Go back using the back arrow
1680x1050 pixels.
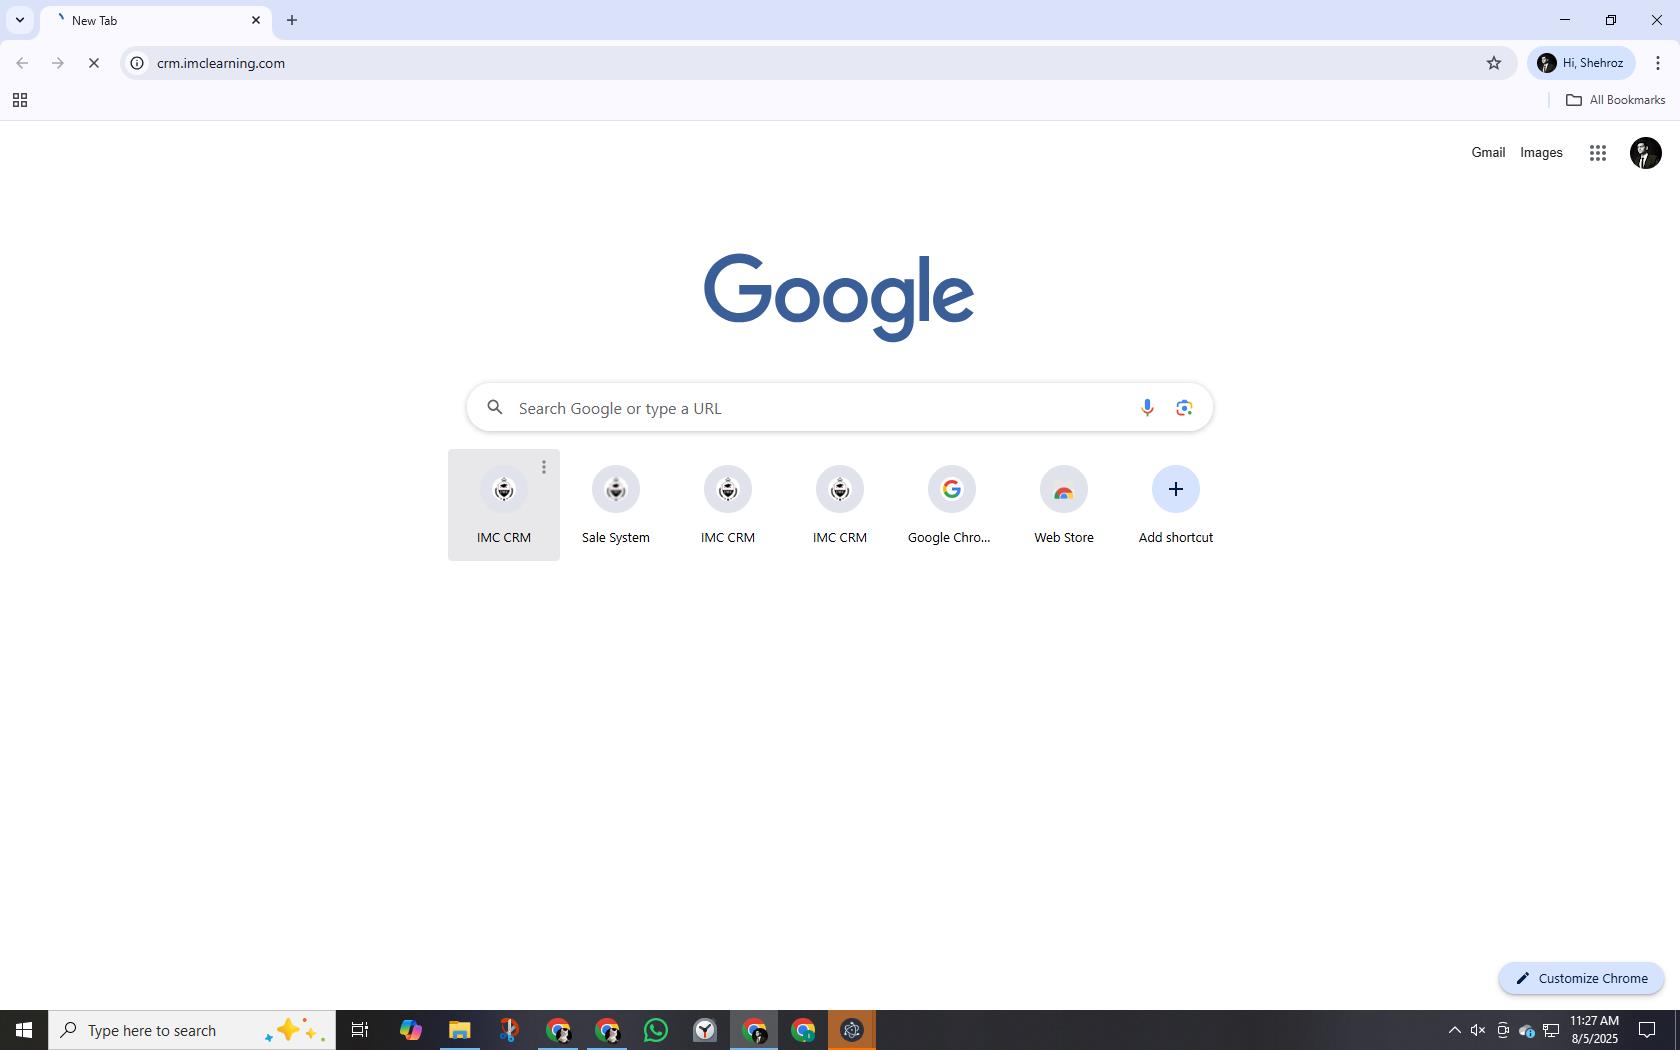[22, 63]
